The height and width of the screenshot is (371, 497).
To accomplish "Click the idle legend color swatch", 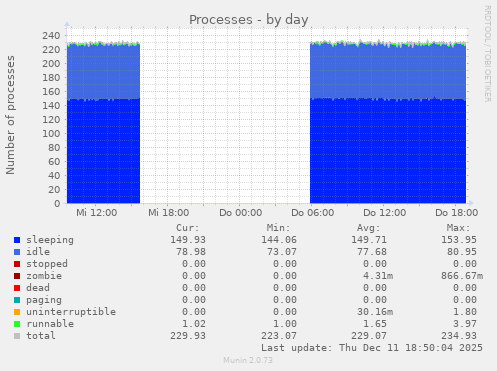I will click(x=17, y=252).
